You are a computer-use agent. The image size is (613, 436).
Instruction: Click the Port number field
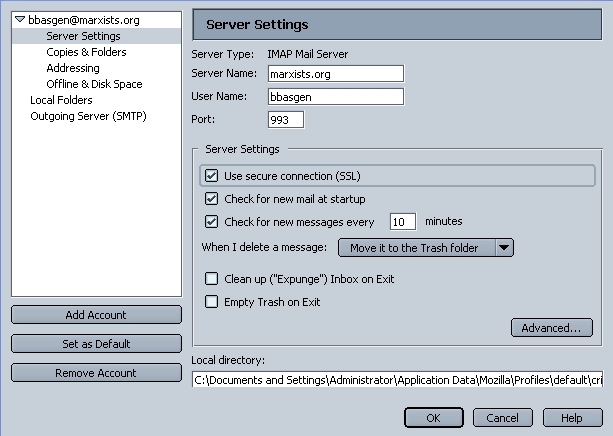coord(285,120)
